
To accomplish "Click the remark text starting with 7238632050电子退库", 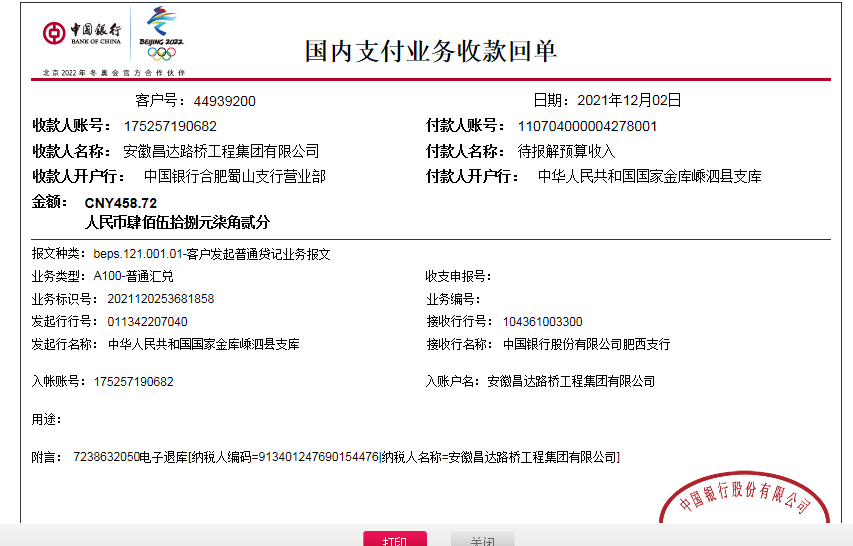I will coord(346,457).
